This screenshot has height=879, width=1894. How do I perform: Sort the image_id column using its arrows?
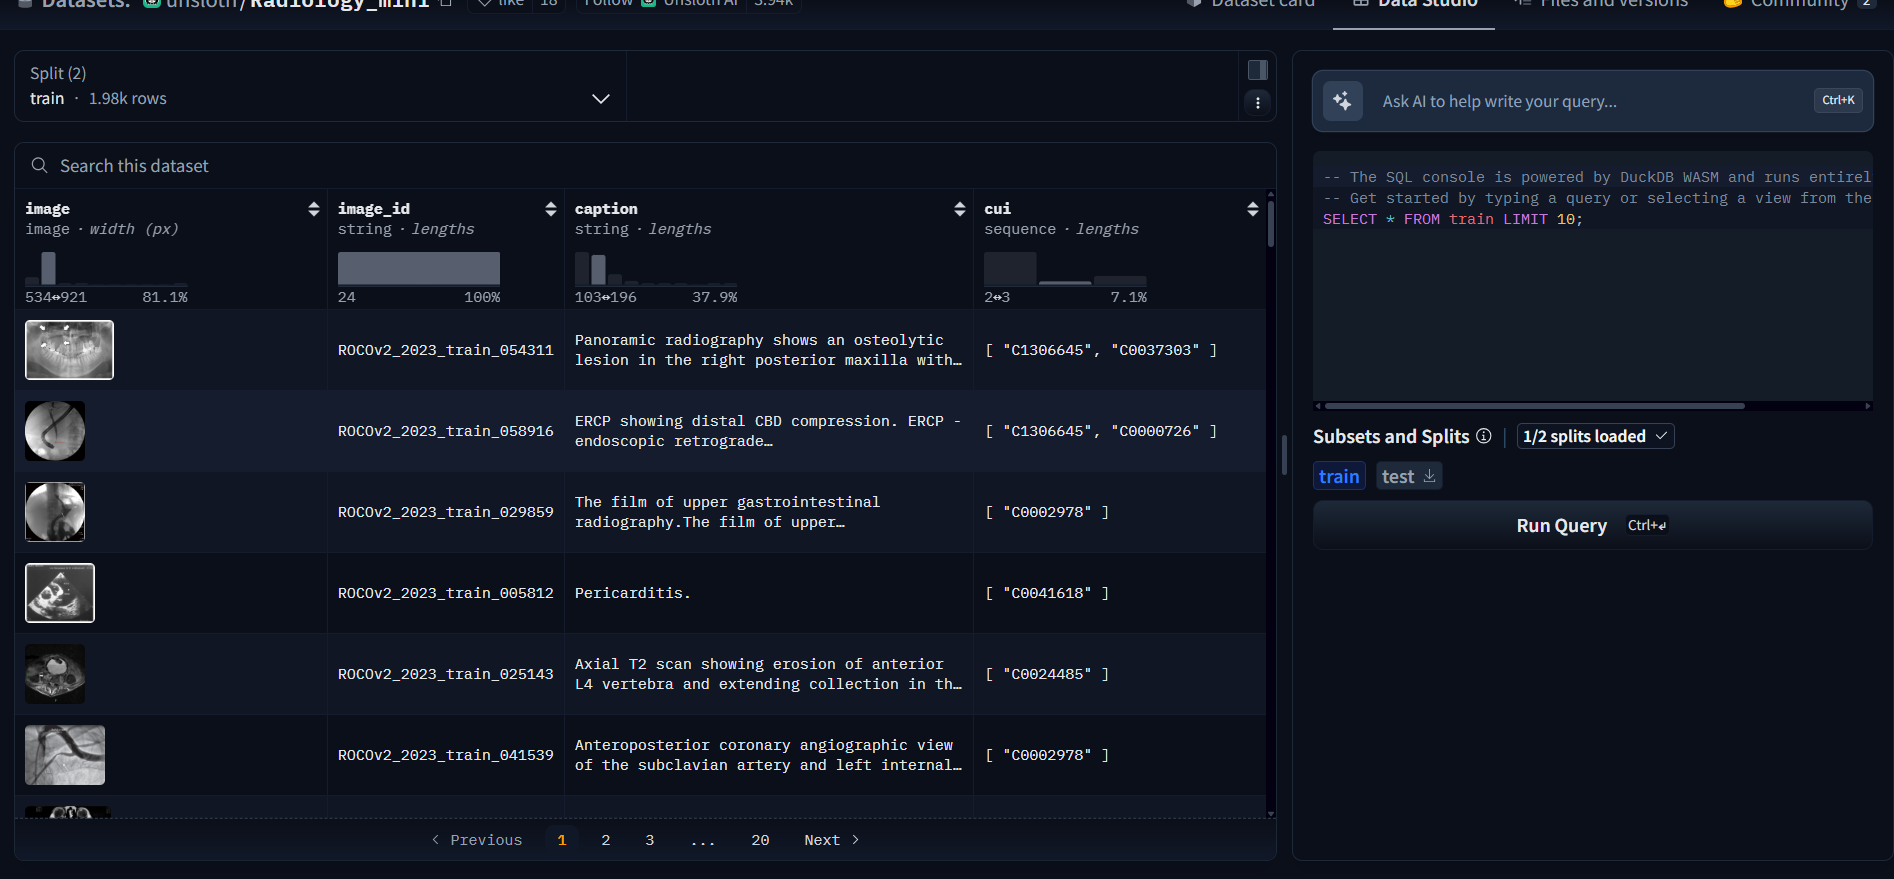tap(550, 209)
